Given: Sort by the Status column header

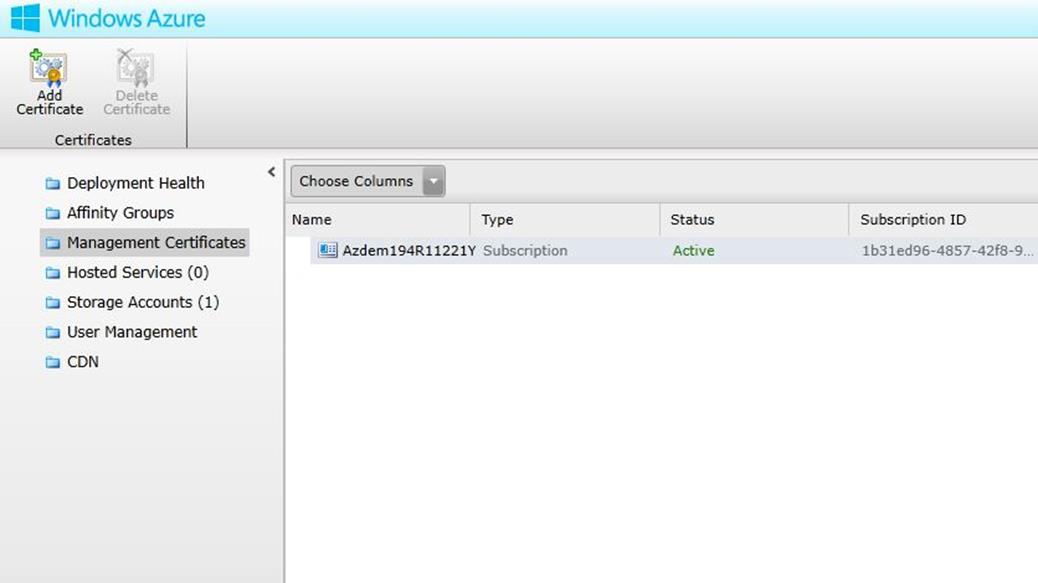Looking at the screenshot, I should pyautogui.click(x=692, y=220).
